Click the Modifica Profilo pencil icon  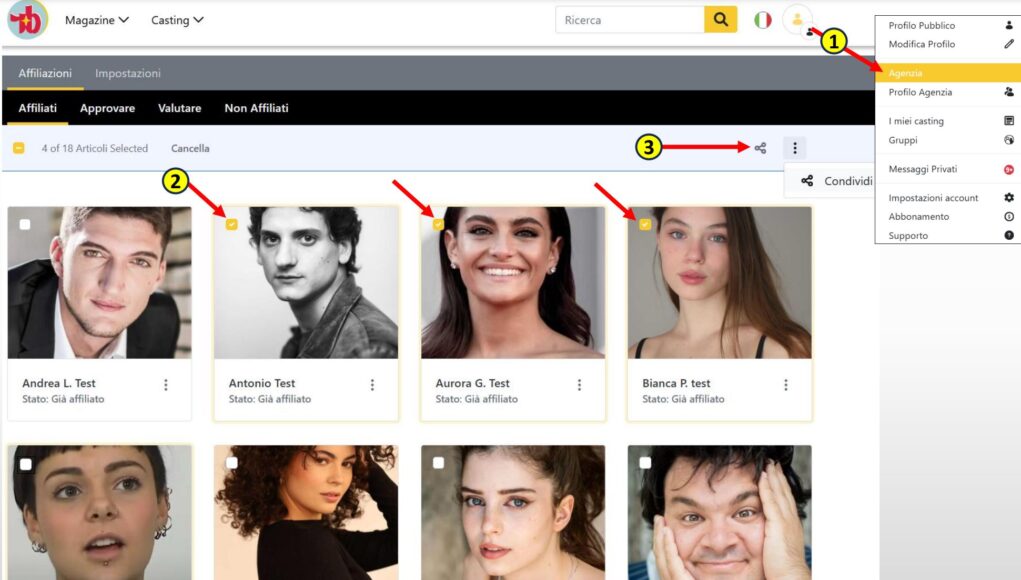click(x=1009, y=44)
